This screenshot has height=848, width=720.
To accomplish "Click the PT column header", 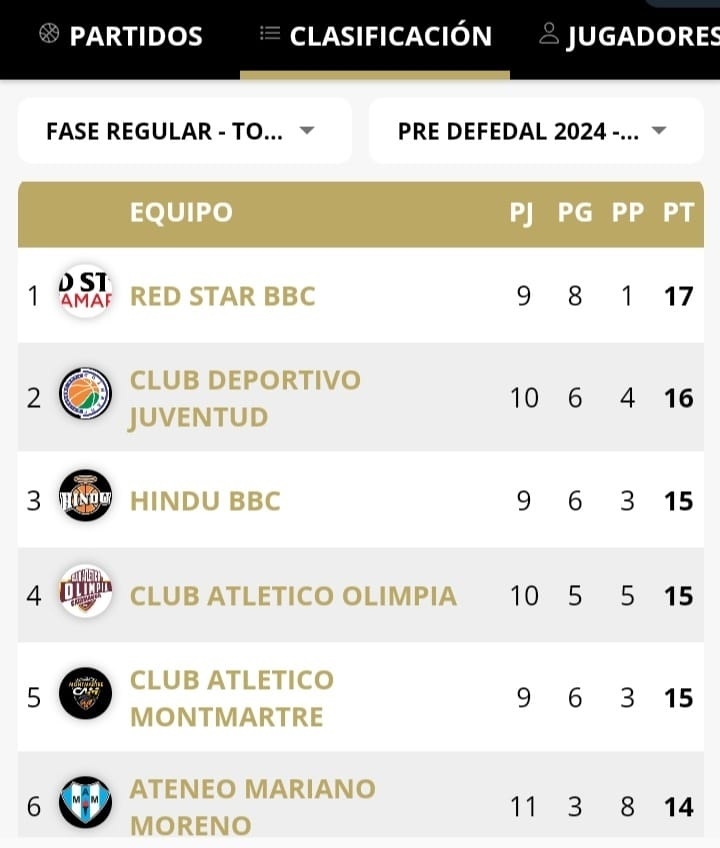I will point(678,213).
